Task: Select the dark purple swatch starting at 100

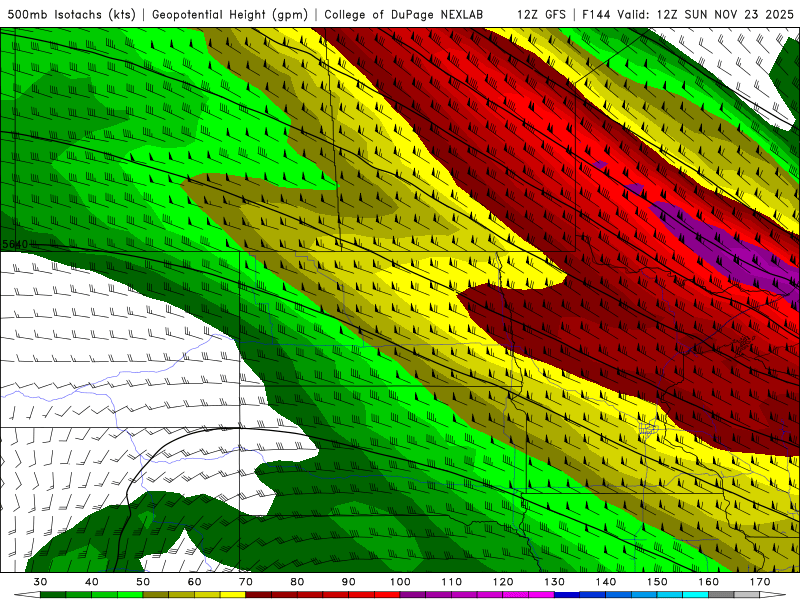Action: tap(413, 594)
